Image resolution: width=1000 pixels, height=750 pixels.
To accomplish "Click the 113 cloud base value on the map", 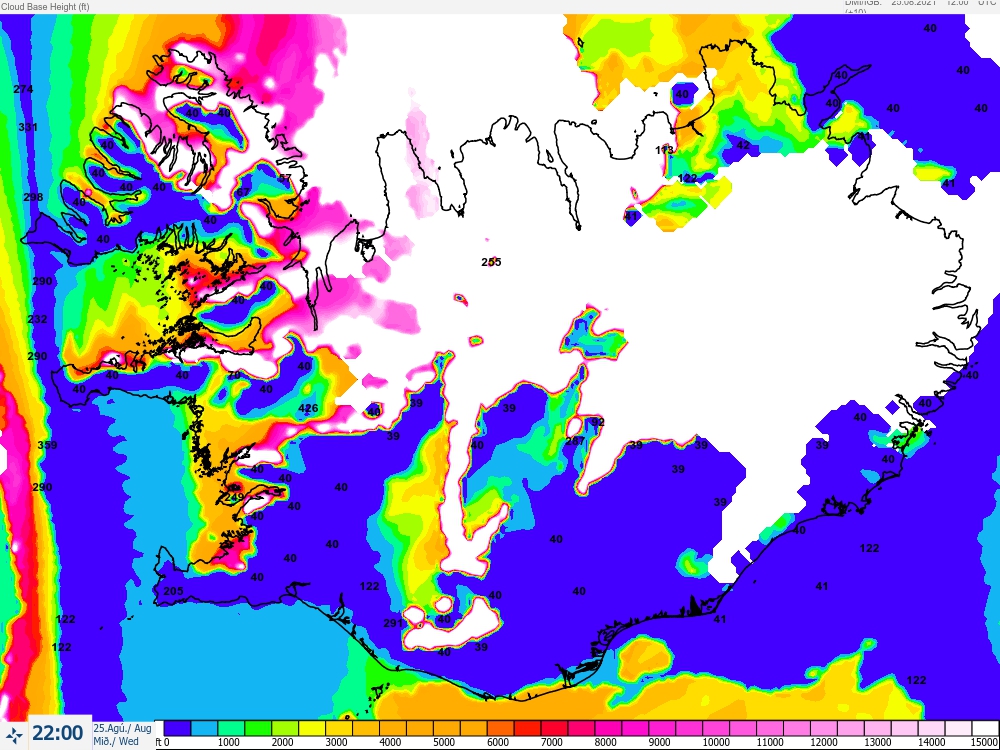I will pyautogui.click(x=665, y=150).
